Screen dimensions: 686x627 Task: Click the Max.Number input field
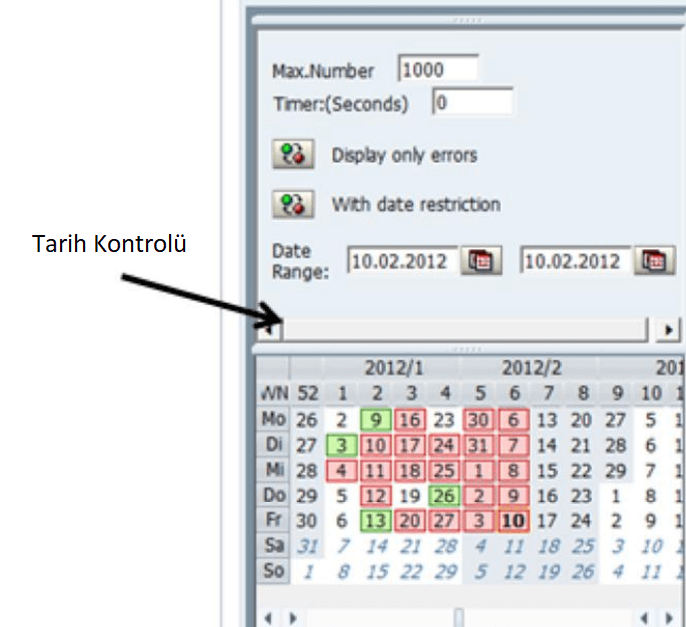point(438,70)
